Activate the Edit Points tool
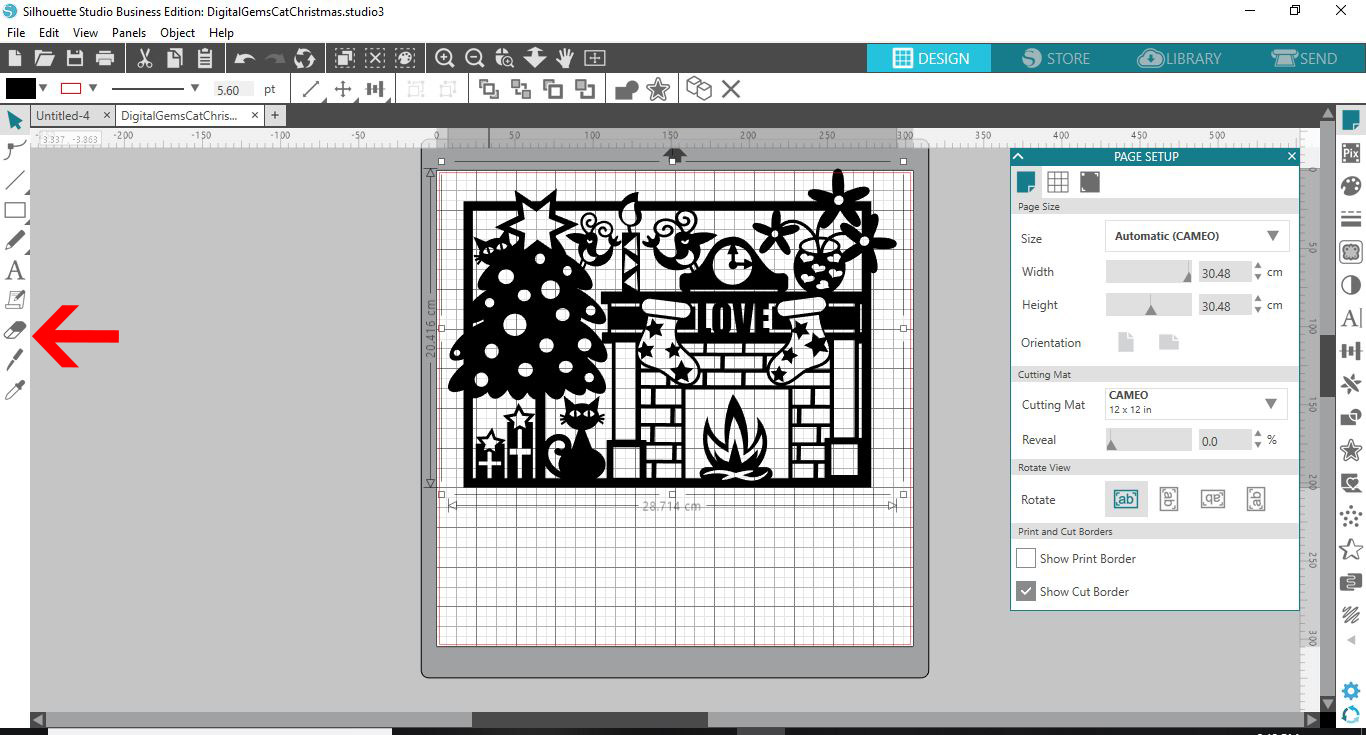The image size is (1366, 735). click(x=15, y=150)
